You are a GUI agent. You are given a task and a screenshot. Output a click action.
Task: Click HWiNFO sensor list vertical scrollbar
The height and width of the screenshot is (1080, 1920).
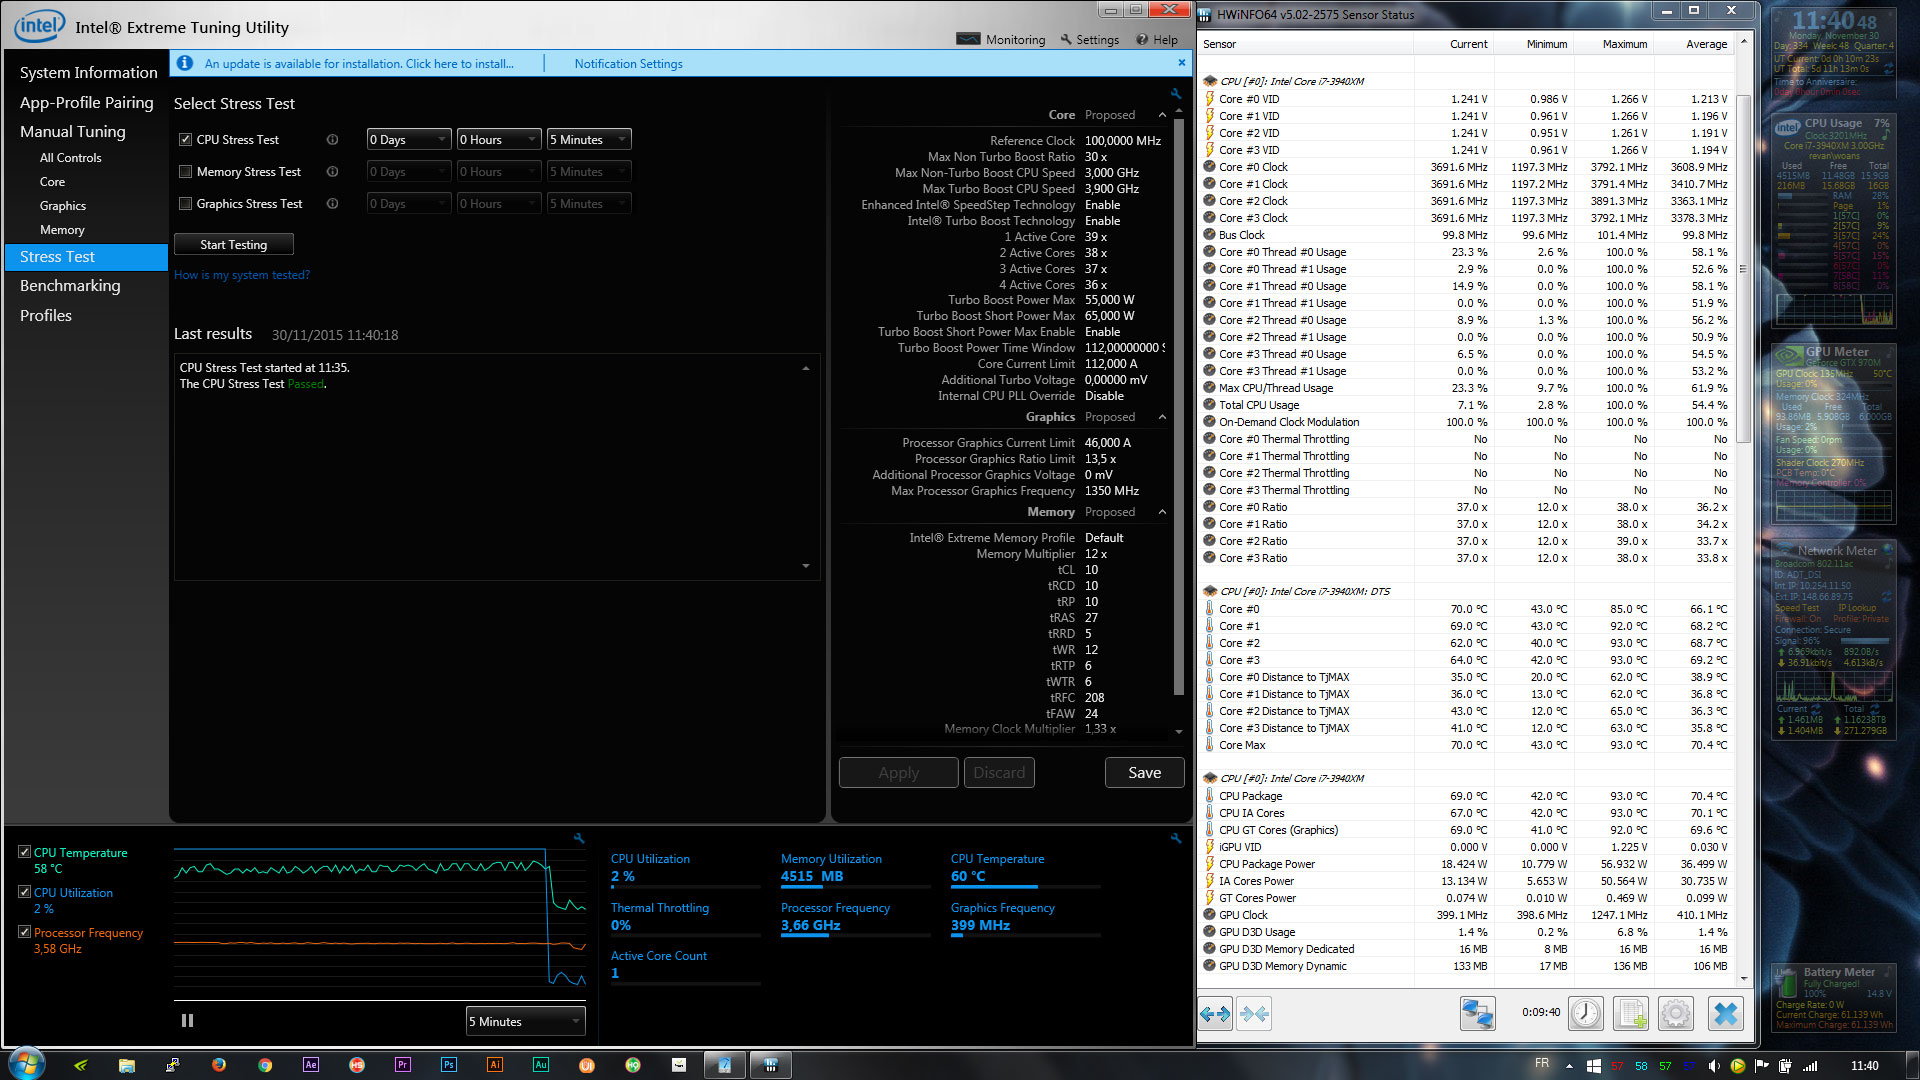point(1744,270)
